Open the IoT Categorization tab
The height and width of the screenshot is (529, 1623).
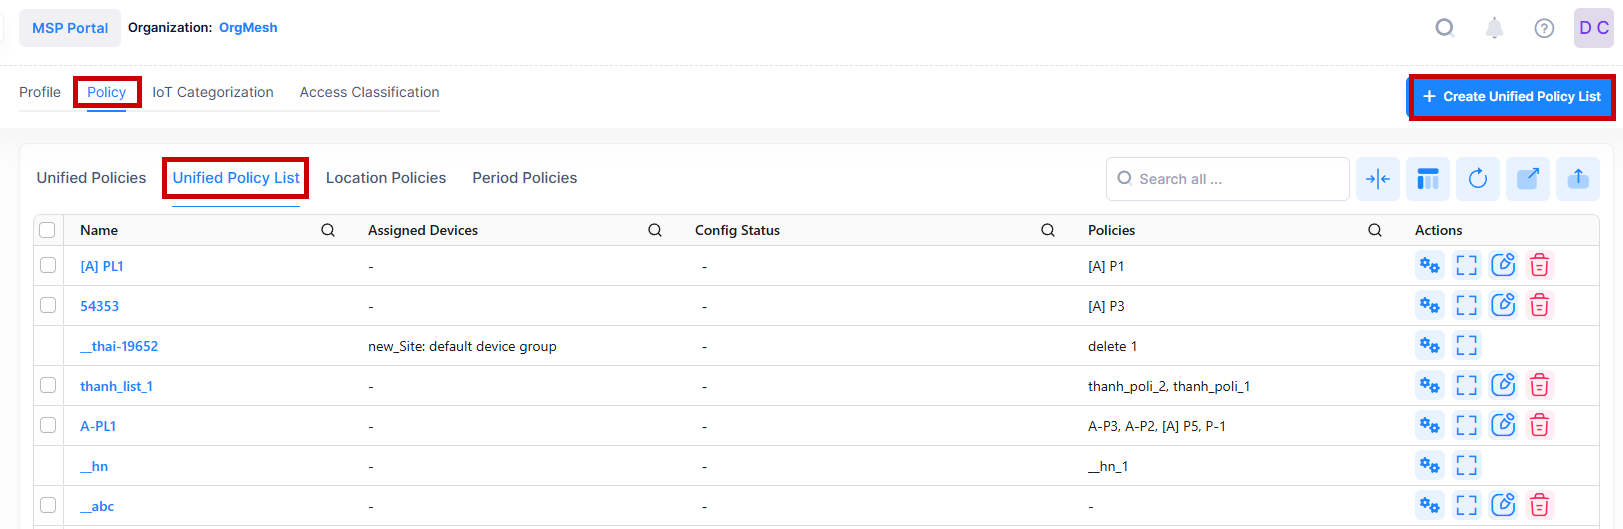[212, 92]
